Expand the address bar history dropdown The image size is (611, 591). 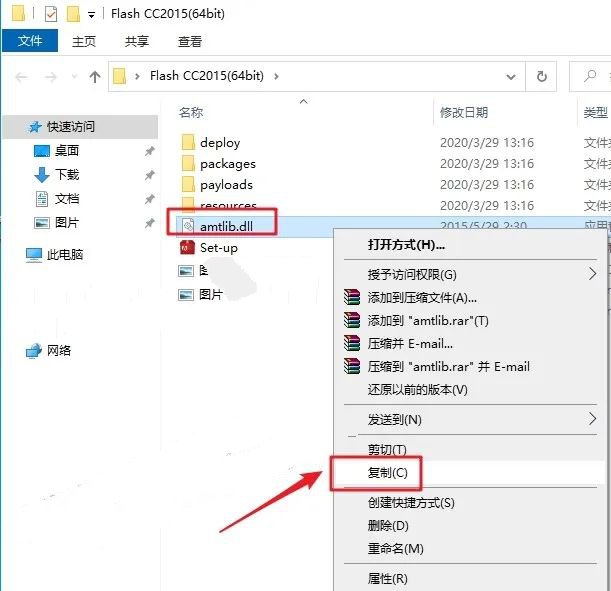click(x=511, y=77)
